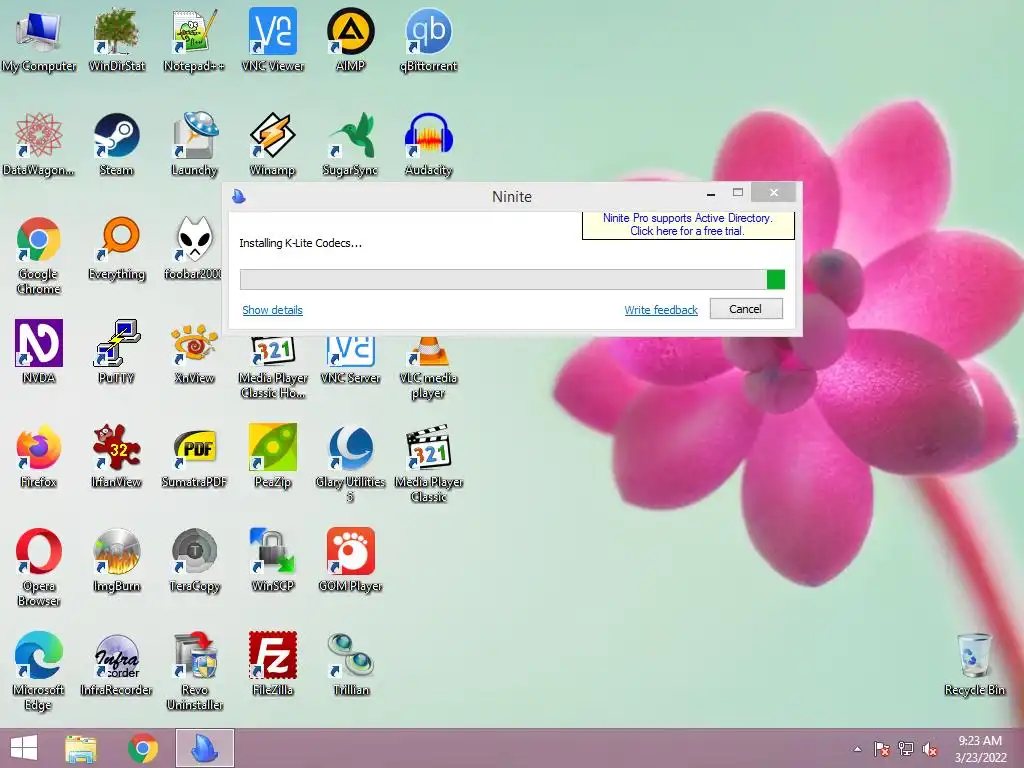Select the TeraCopy desktop shortcut

[194, 560]
